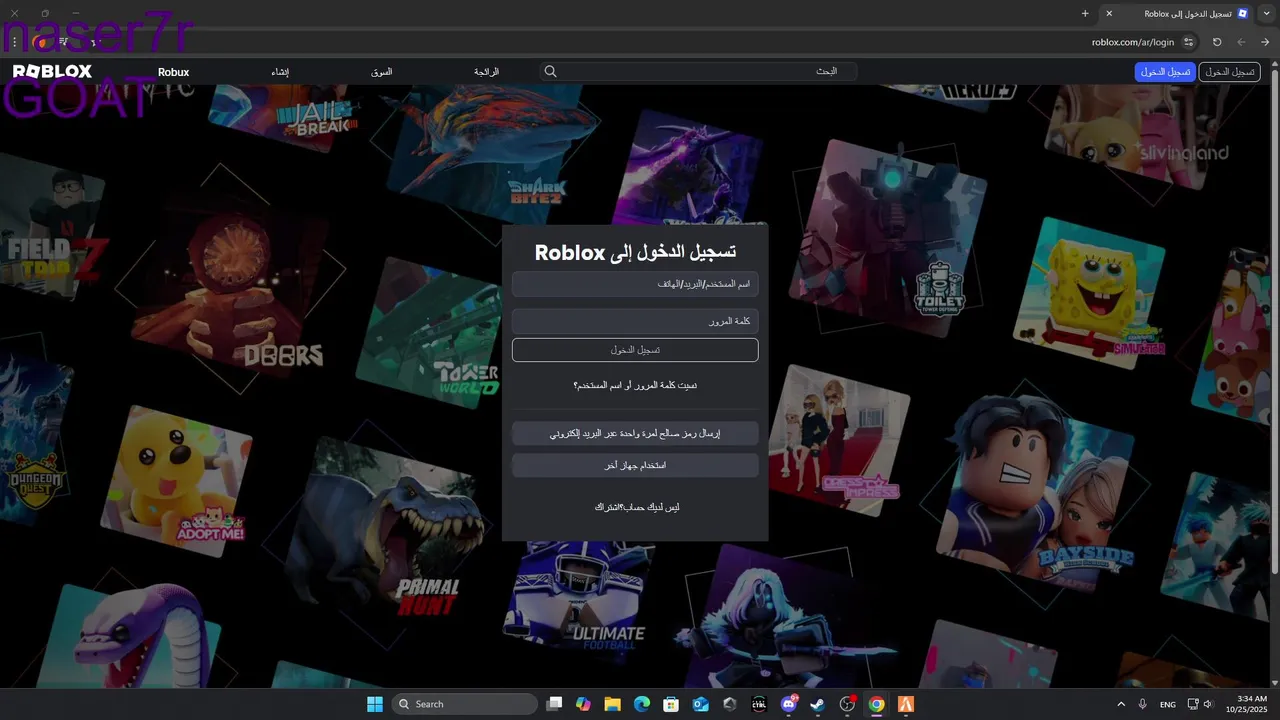Click the تسجيل الدخول login button in the form

[x=635, y=350]
